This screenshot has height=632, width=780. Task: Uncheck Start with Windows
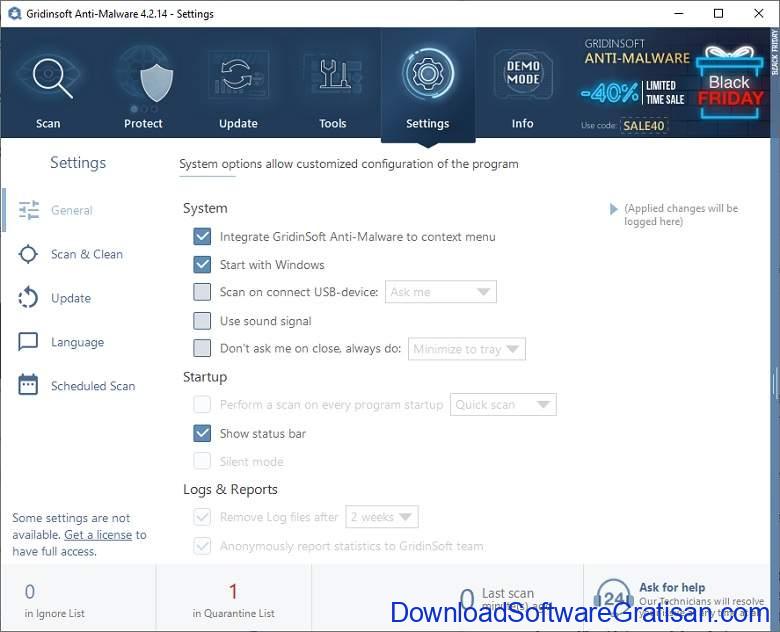click(x=202, y=264)
